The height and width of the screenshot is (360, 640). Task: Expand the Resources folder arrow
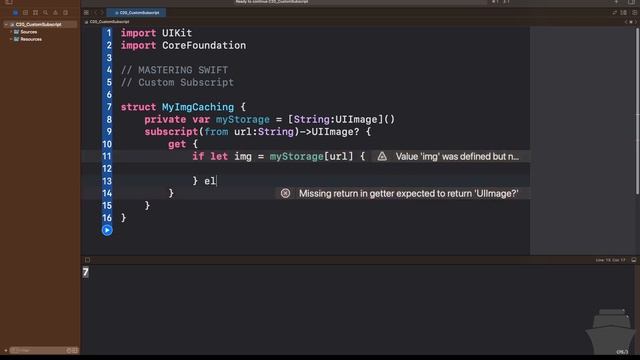(x=11, y=39)
